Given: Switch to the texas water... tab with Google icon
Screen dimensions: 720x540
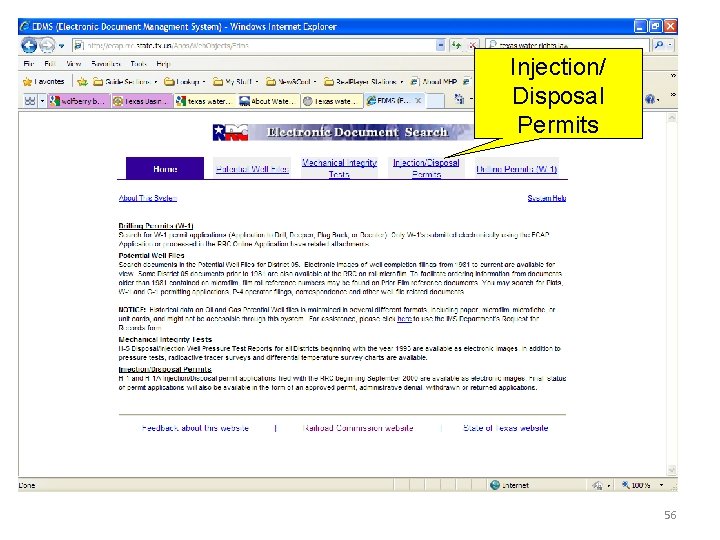Looking at the screenshot, I should pos(205,101).
